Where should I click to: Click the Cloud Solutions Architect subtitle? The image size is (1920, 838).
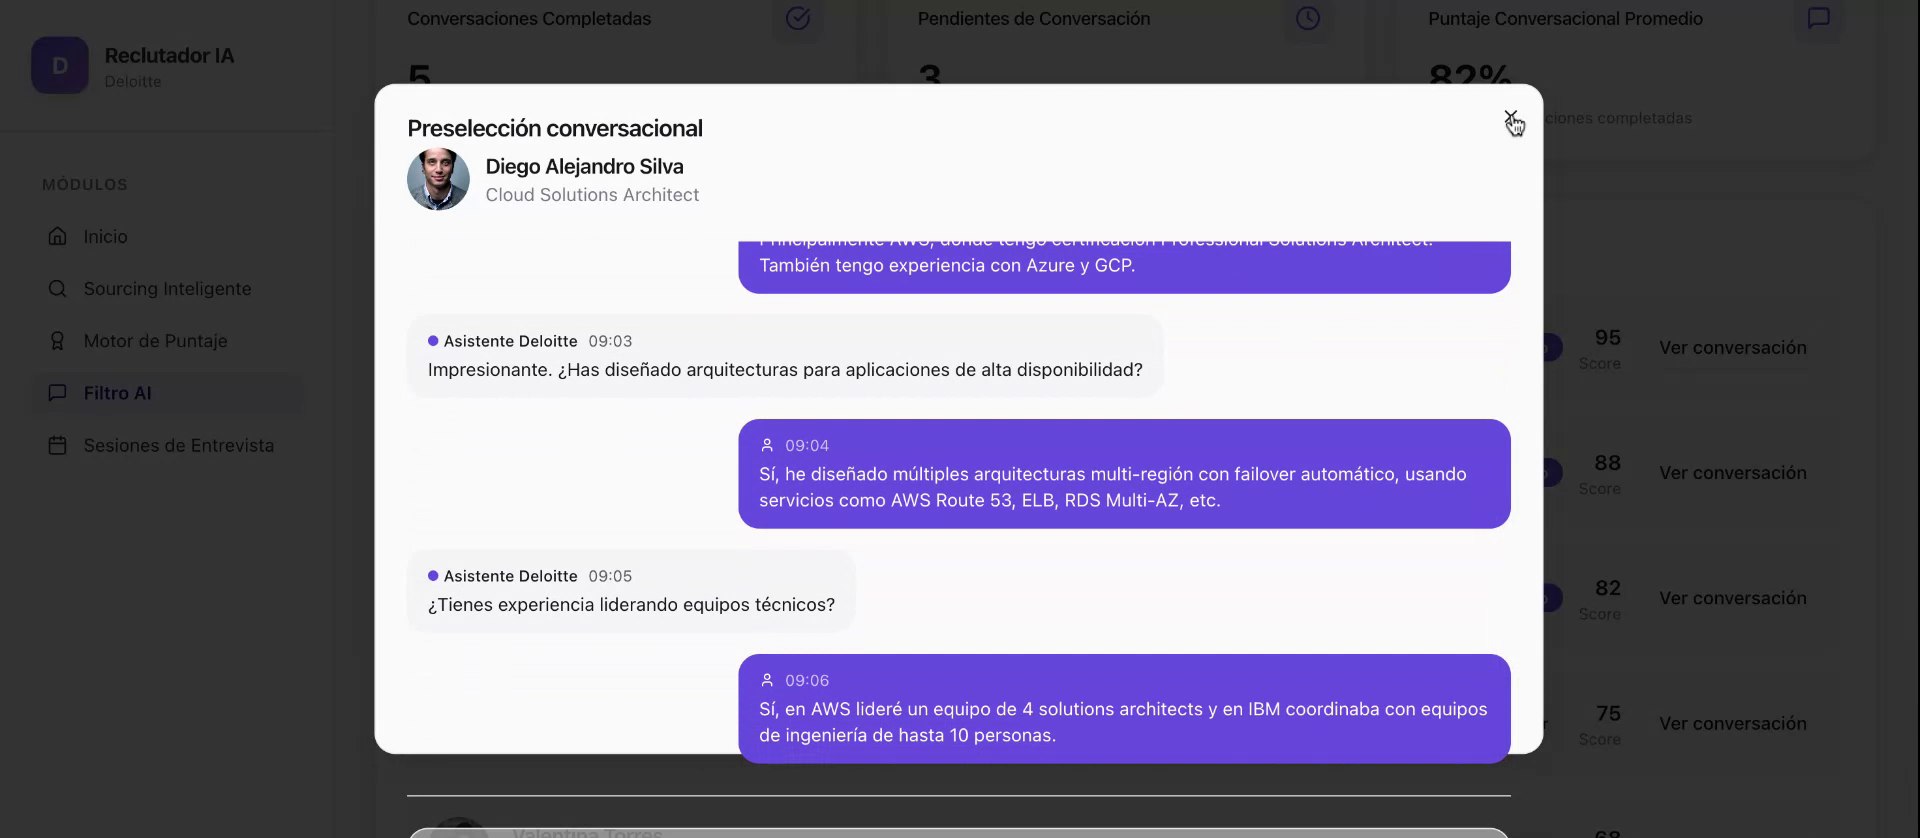pos(592,195)
